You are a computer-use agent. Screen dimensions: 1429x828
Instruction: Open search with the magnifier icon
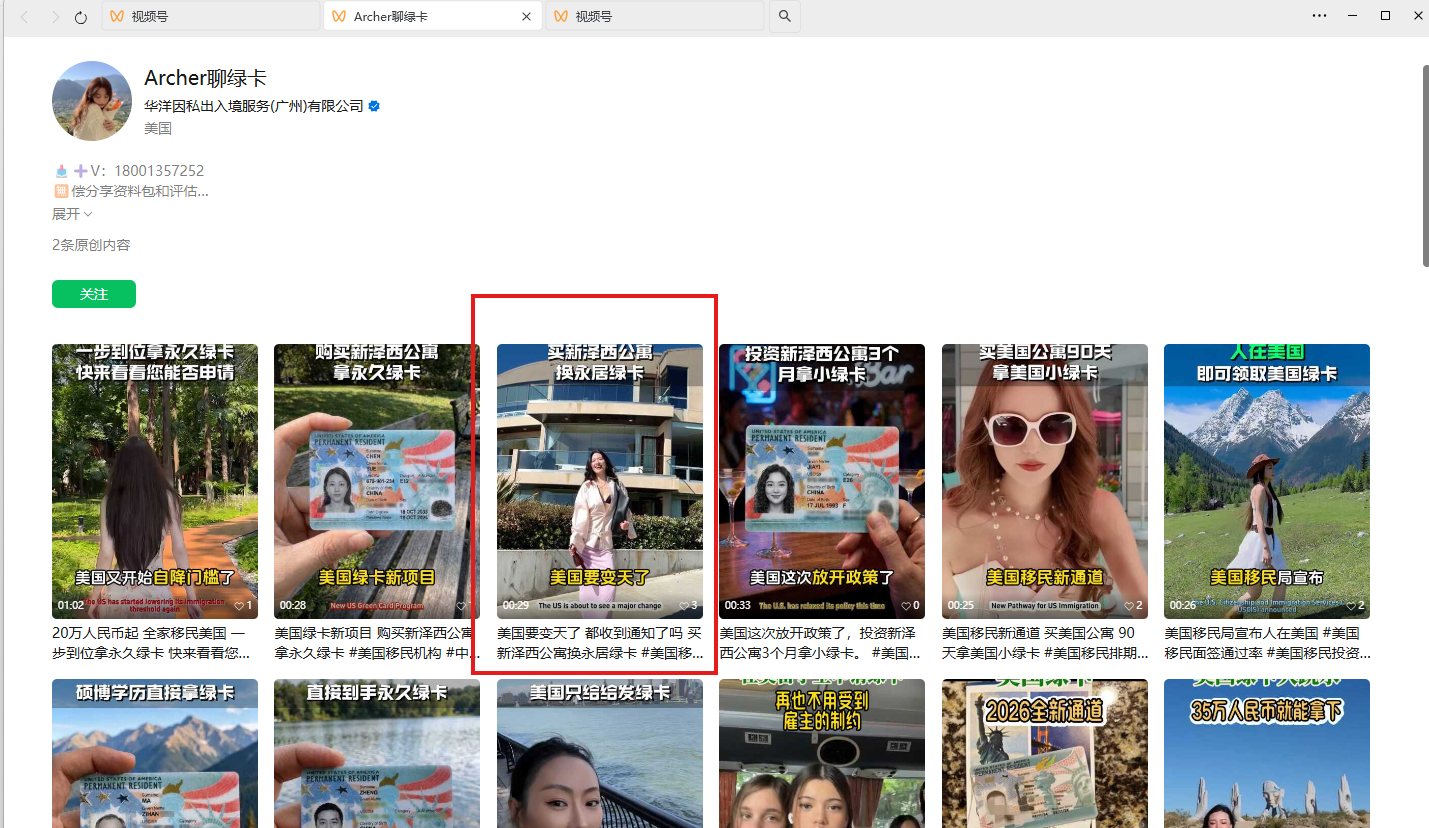tap(785, 16)
